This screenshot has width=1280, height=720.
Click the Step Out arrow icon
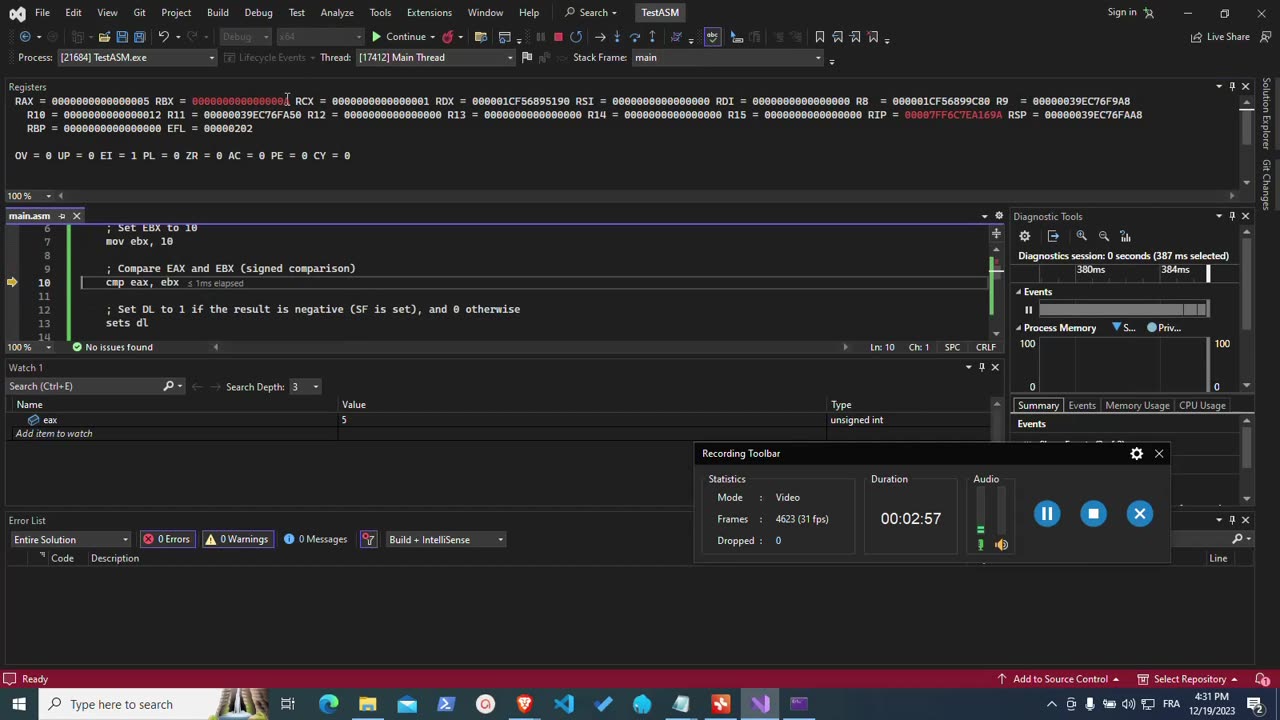click(x=652, y=37)
